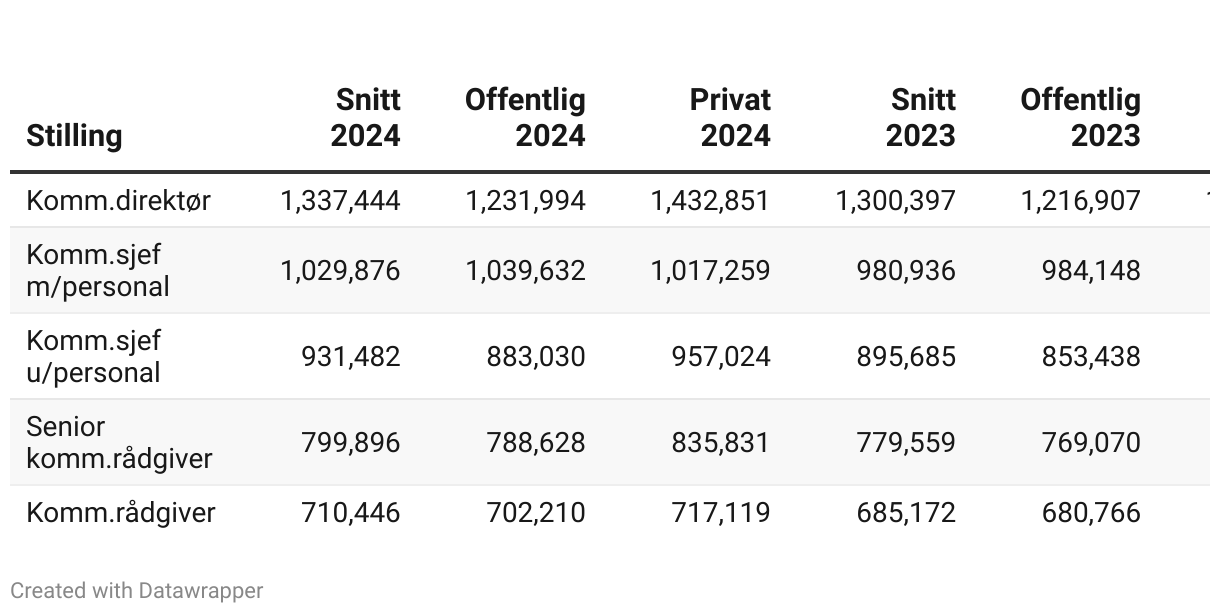Click the Komm.sjef m/personal row label
Image resolution: width=1220 pixels, height=614 pixels.
point(98,270)
